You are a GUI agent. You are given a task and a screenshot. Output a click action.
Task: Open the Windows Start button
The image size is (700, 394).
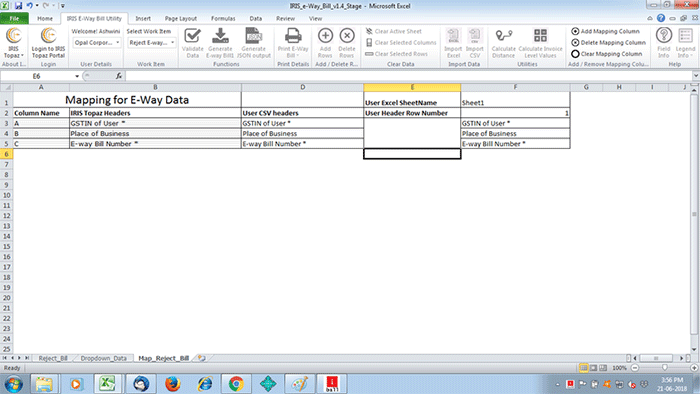[x=13, y=384]
